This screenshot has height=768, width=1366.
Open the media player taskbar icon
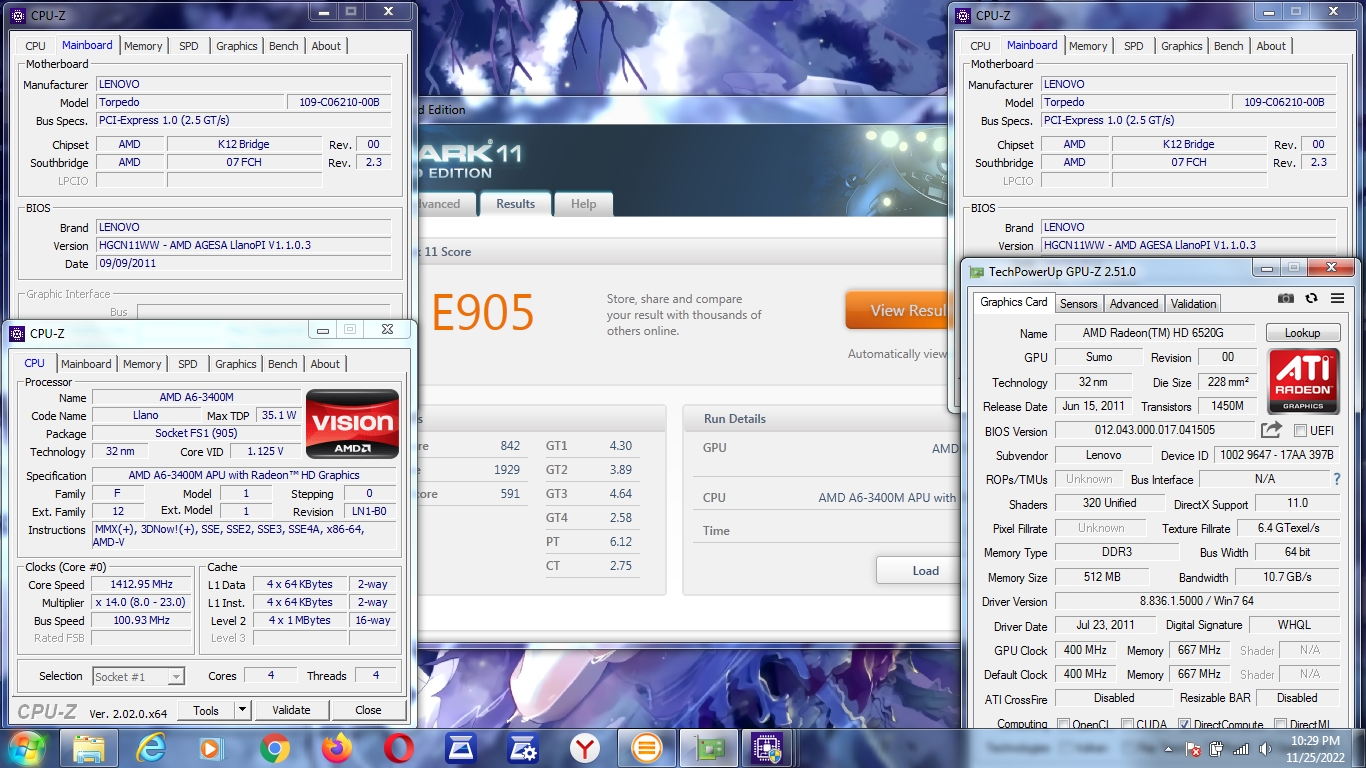[213, 748]
